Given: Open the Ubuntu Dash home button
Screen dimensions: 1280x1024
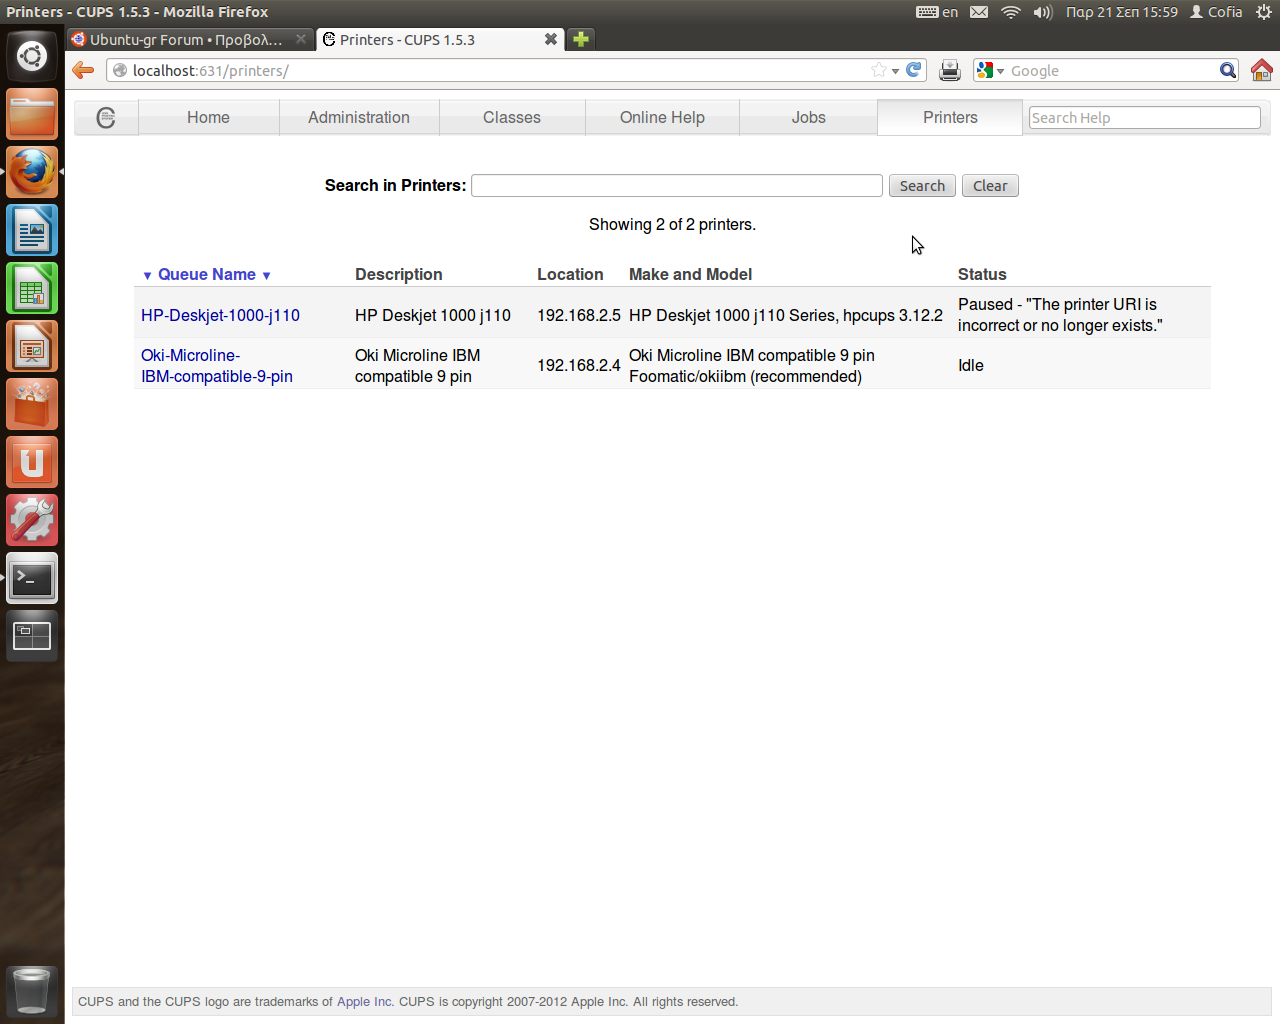Looking at the screenshot, I should [32, 56].
